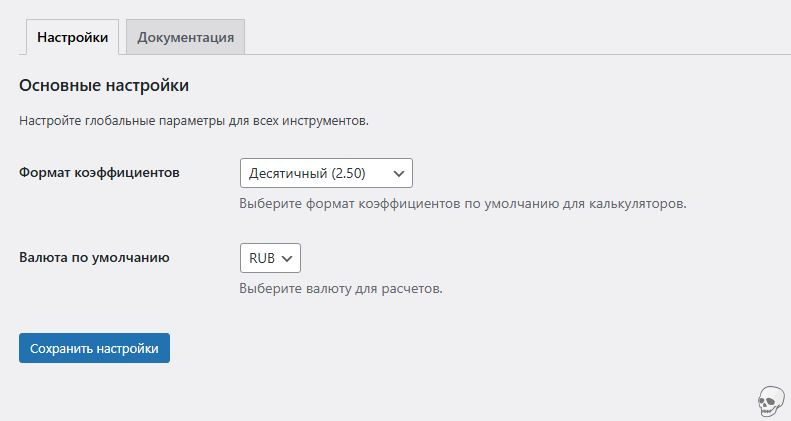
Task: Open the RUB currency dropdown
Action: [270, 258]
